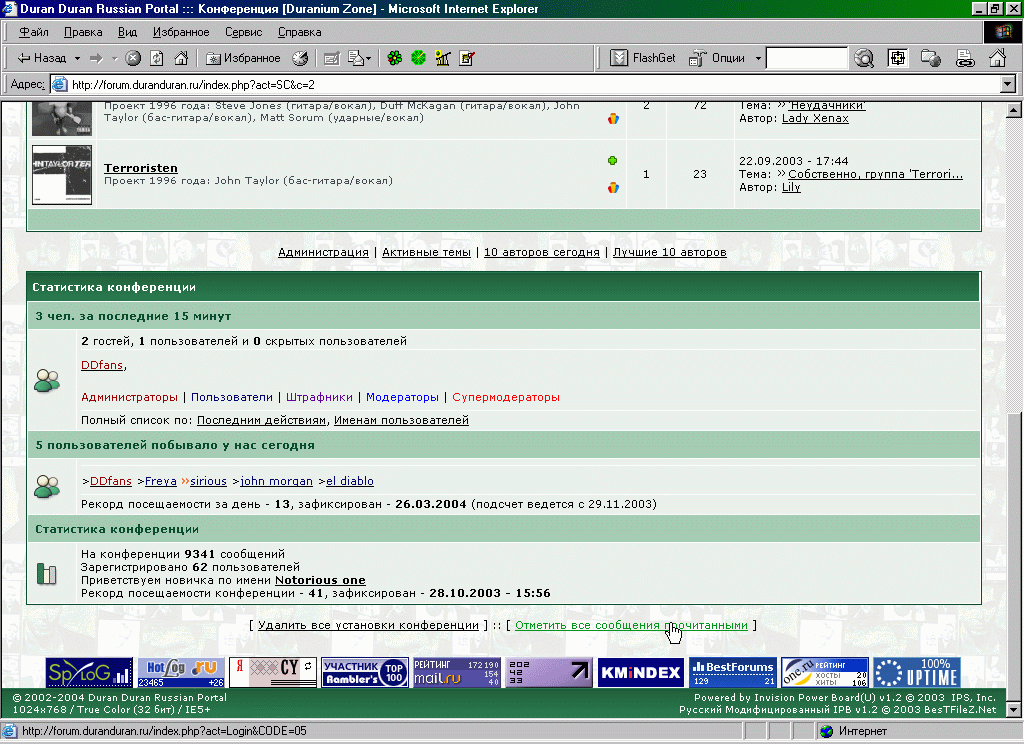Viewport: 1024px width, 744px height.
Task: Go to Home page via house icon
Action: [x=181, y=58]
